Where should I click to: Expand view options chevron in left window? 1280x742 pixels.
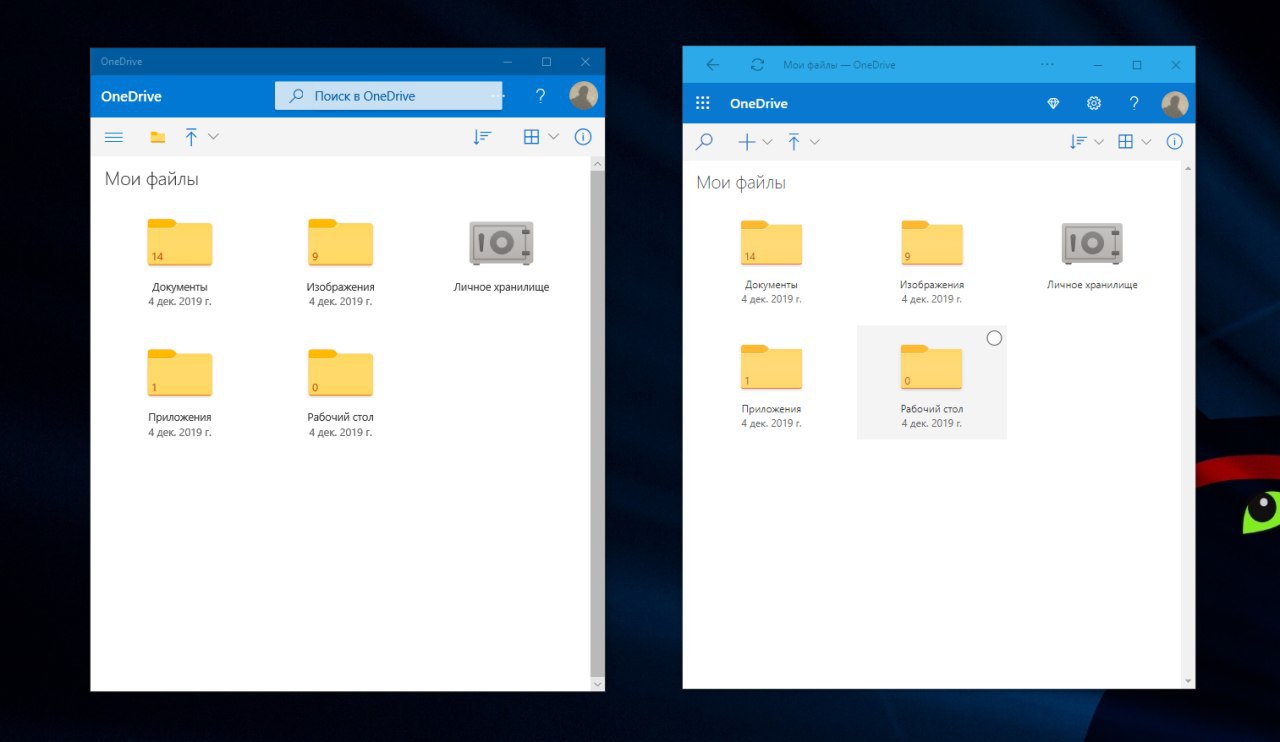(553, 137)
